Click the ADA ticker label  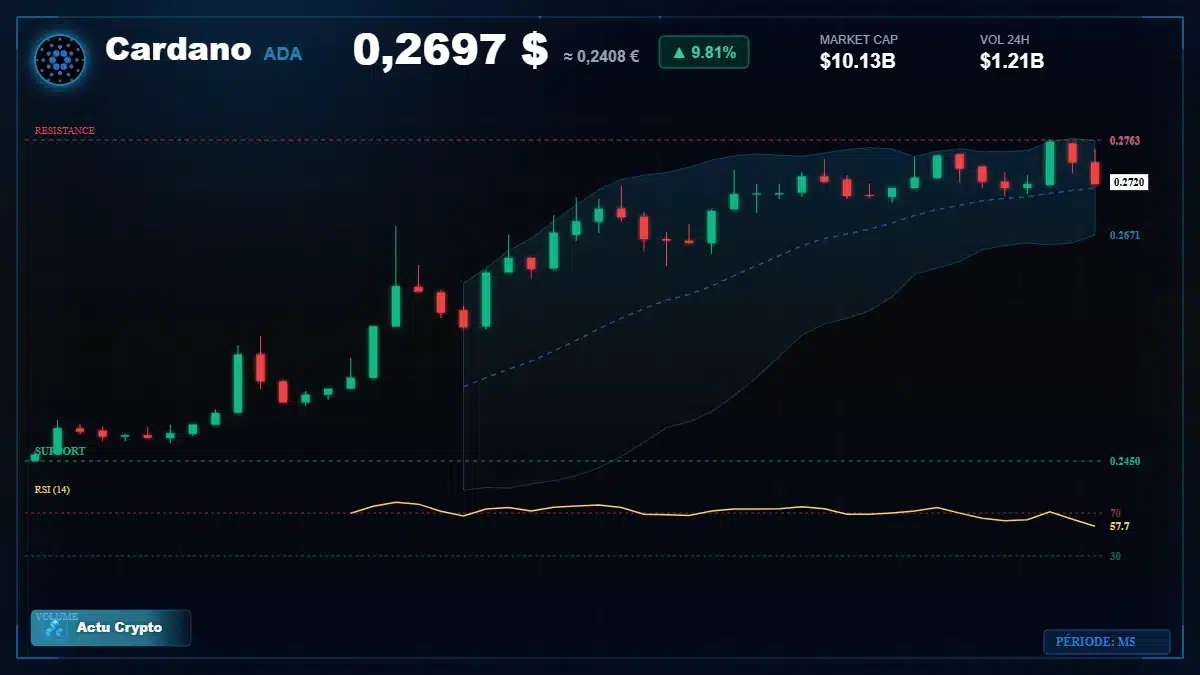(283, 54)
